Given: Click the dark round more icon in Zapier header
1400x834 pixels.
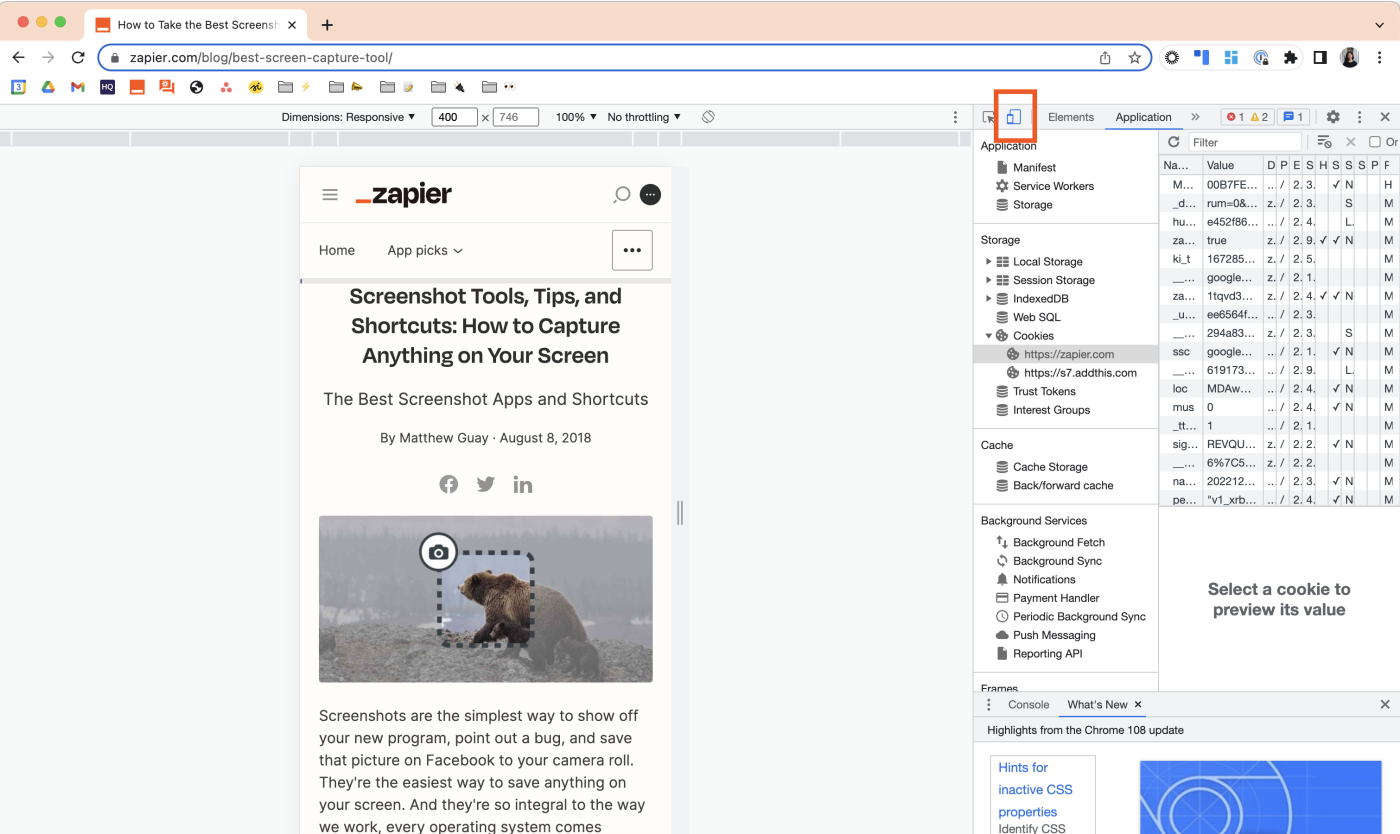Looking at the screenshot, I should [x=650, y=194].
